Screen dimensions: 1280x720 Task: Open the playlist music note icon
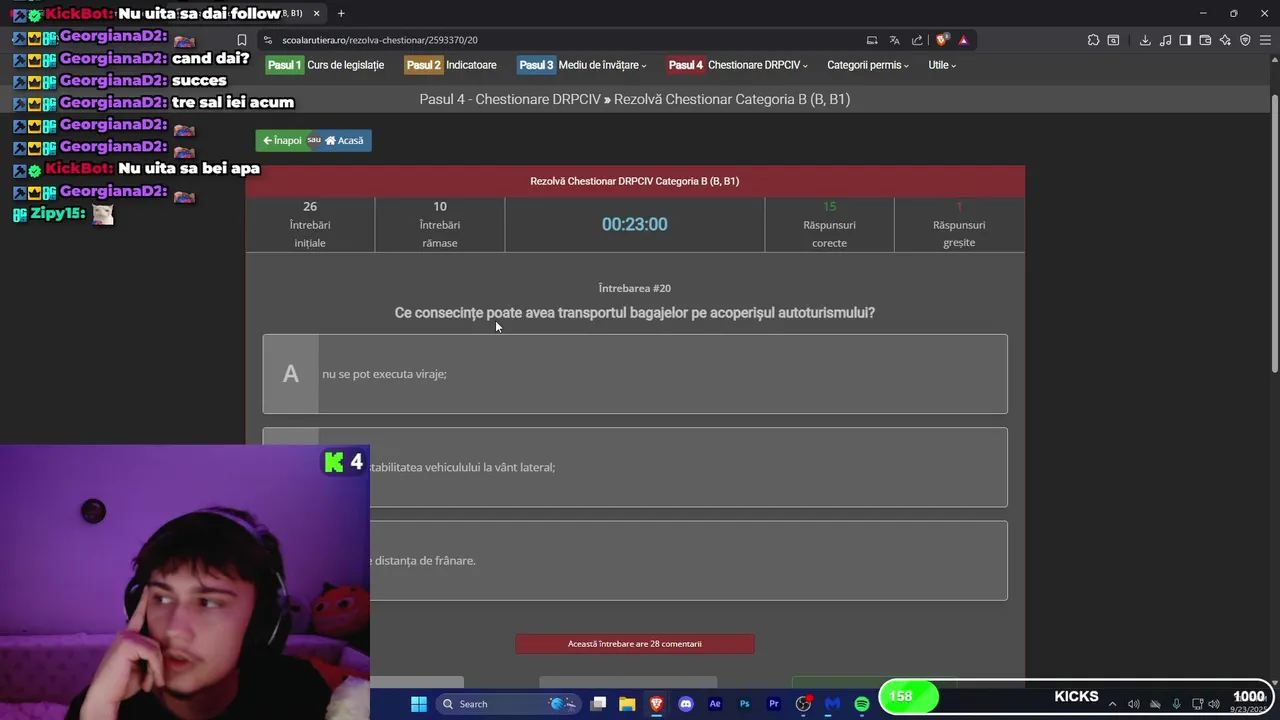(1165, 40)
